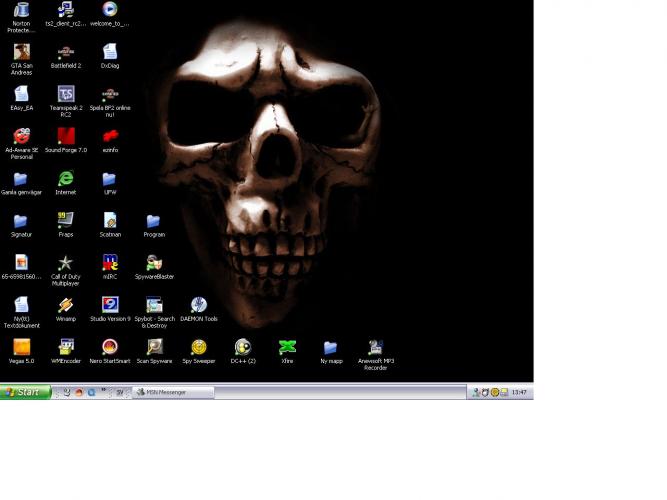This screenshot has height=500, width=667.
Task: Click the Start button
Action: (24, 392)
